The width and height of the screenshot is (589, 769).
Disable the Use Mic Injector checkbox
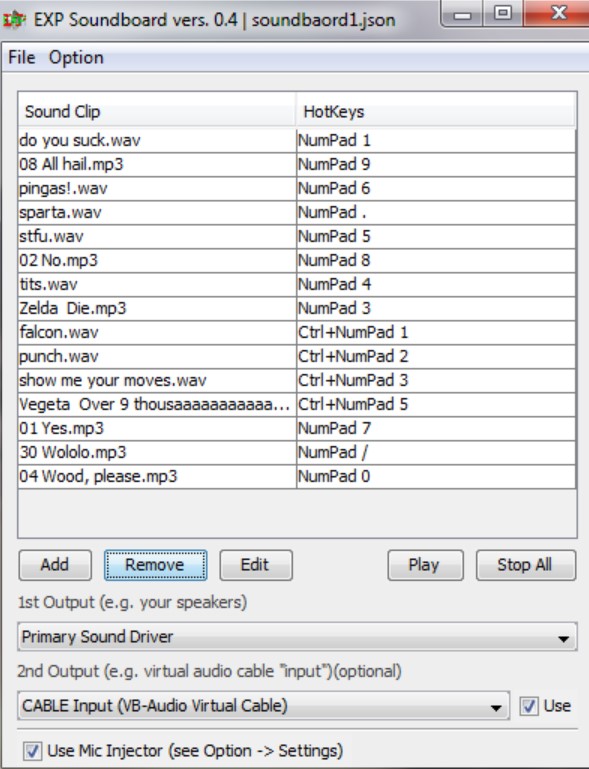32,751
